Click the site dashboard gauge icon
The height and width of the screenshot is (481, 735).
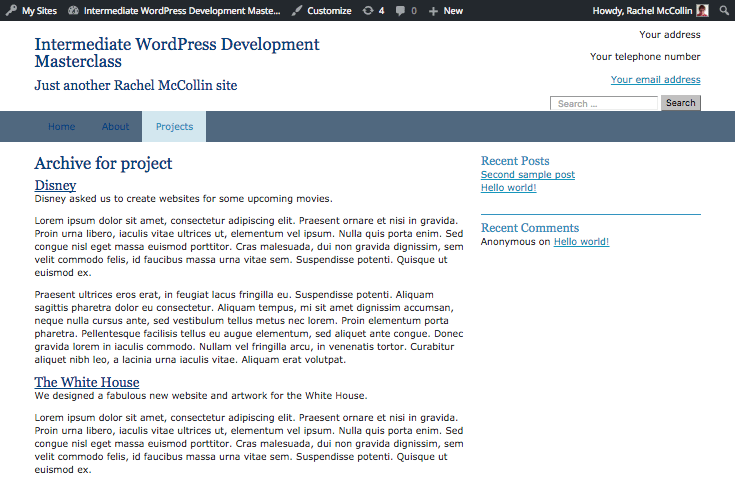73,10
